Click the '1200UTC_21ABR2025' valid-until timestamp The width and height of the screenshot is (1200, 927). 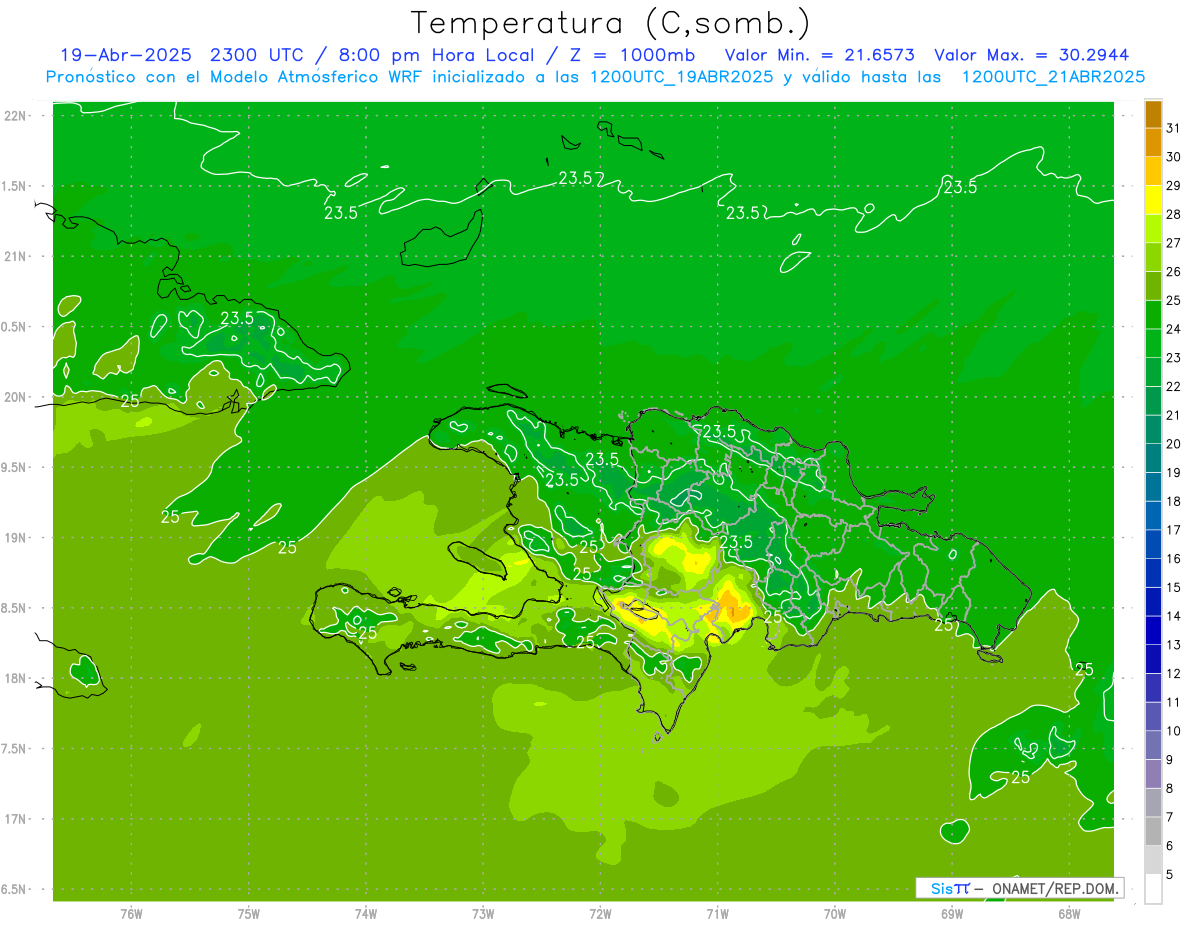click(1052, 77)
